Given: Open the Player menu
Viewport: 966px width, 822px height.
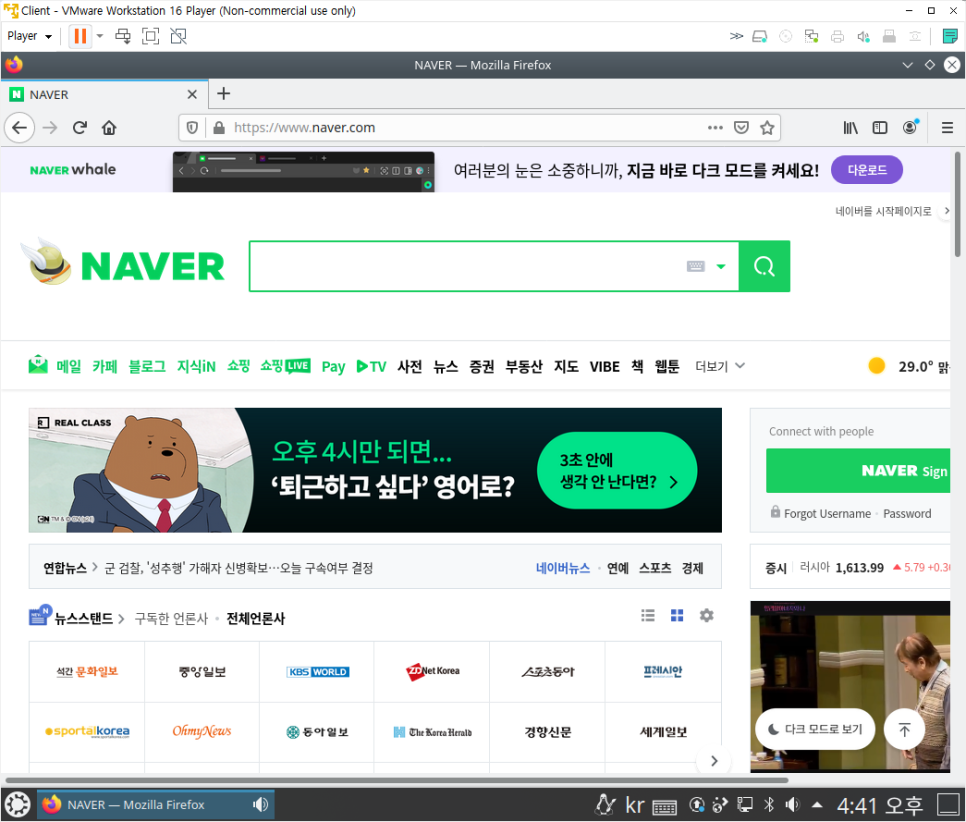Looking at the screenshot, I should tap(29, 36).
